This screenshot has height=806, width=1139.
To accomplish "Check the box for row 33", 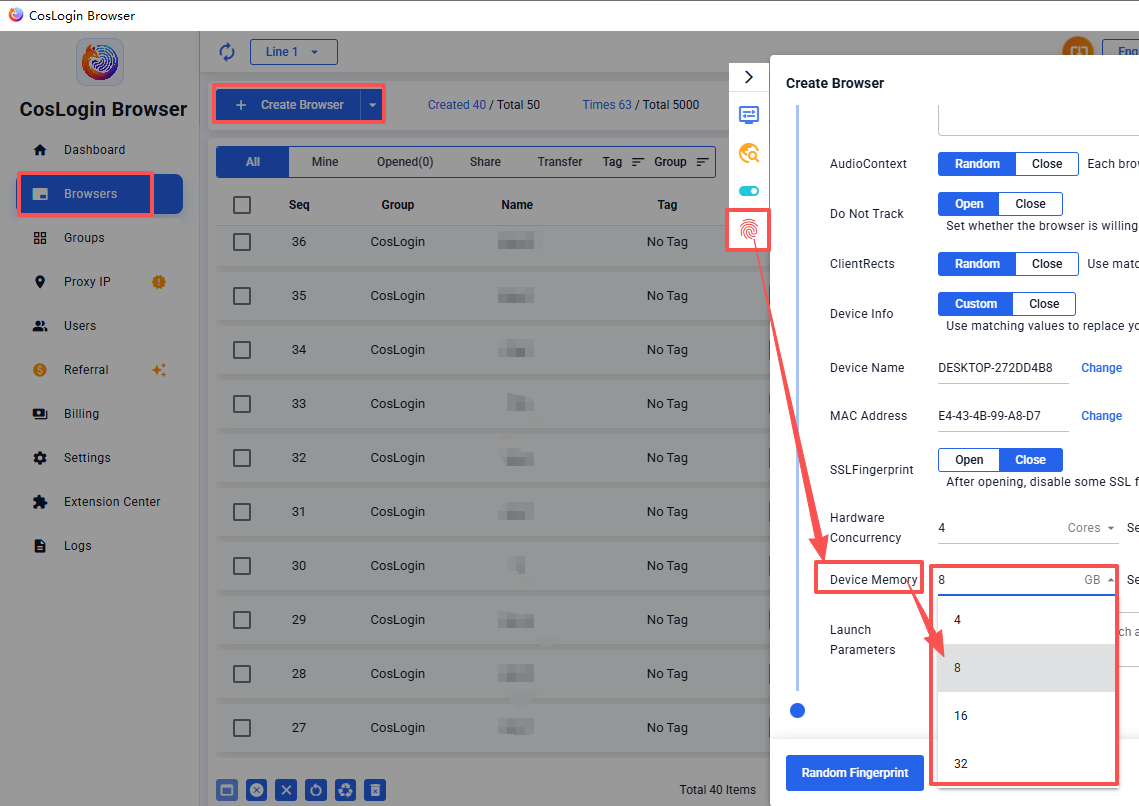I will pyautogui.click(x=242, y=404).
